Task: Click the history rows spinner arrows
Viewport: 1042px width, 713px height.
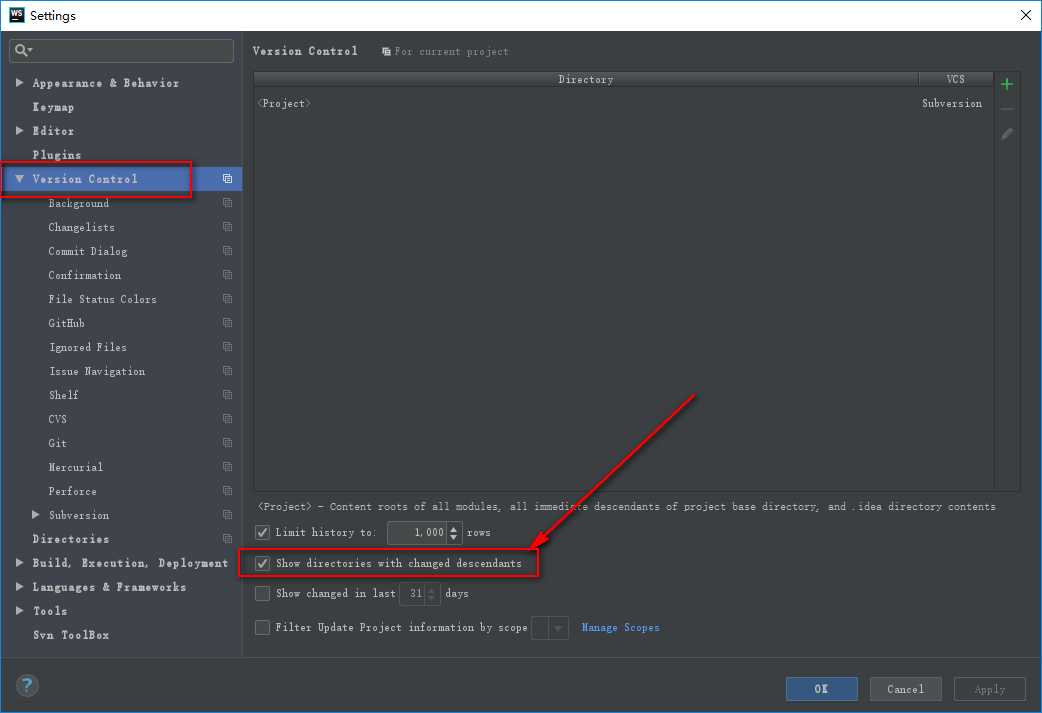Action: (454, 532)
